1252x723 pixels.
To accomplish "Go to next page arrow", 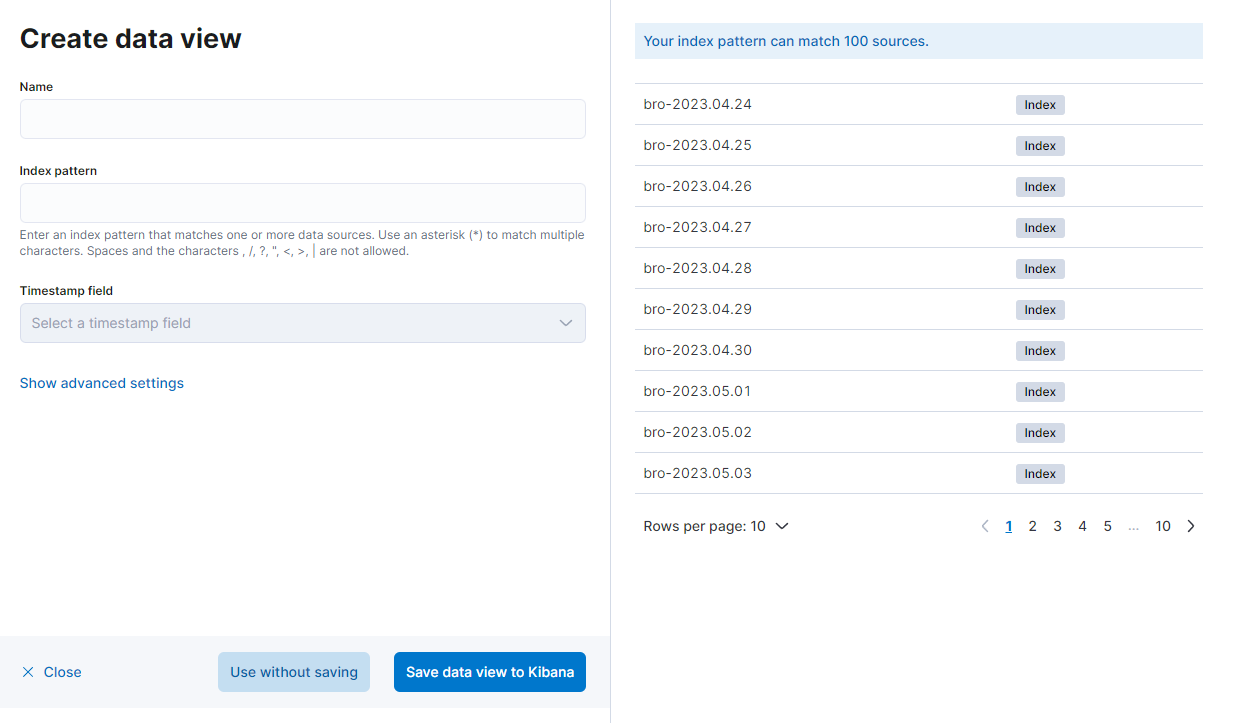I will pyautogui.click(x=1190, y=526).
